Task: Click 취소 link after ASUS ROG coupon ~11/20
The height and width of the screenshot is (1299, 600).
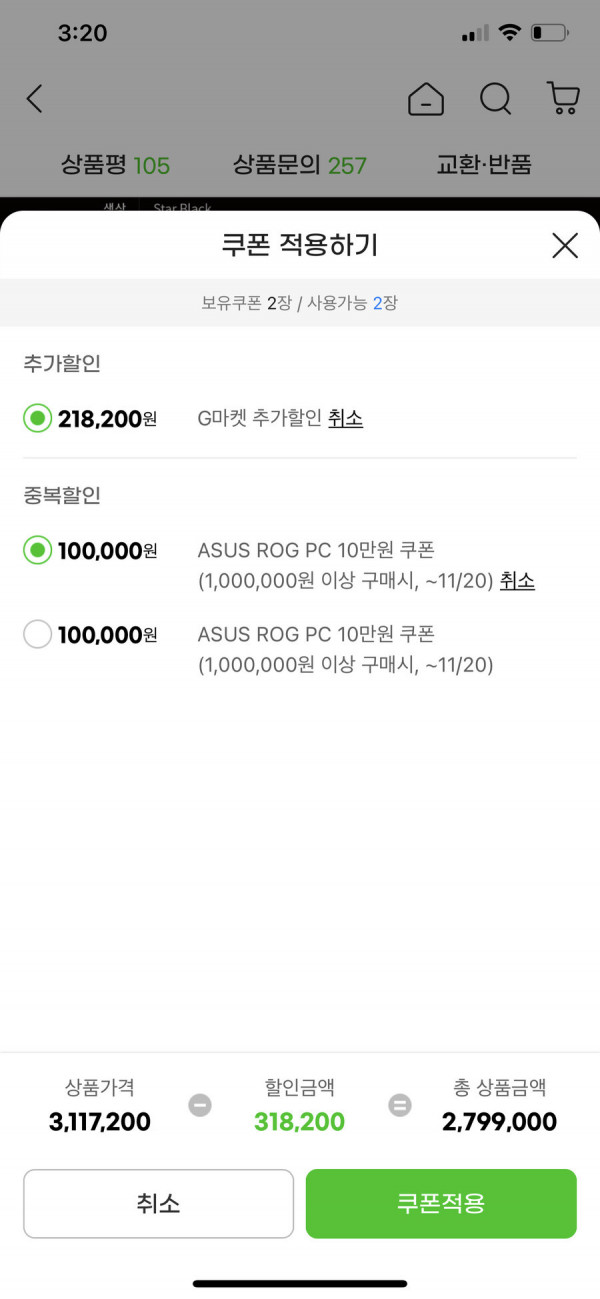Action: click(x=517, y=580)
